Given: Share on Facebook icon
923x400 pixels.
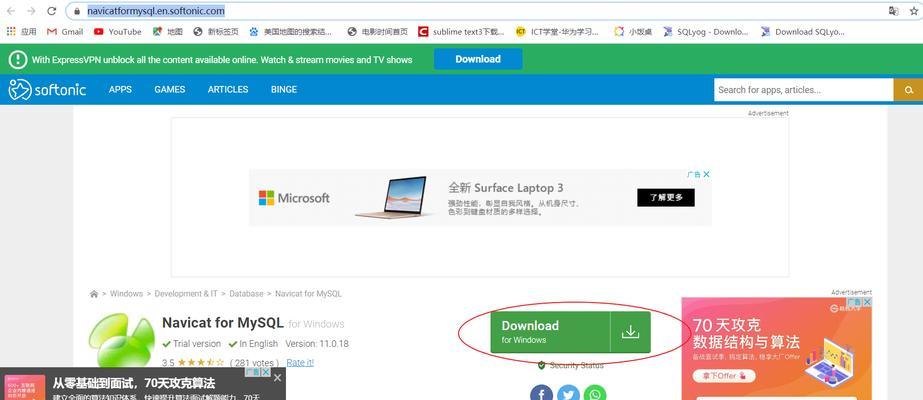Looking at the screenshot, I should (x=541, y=394).
